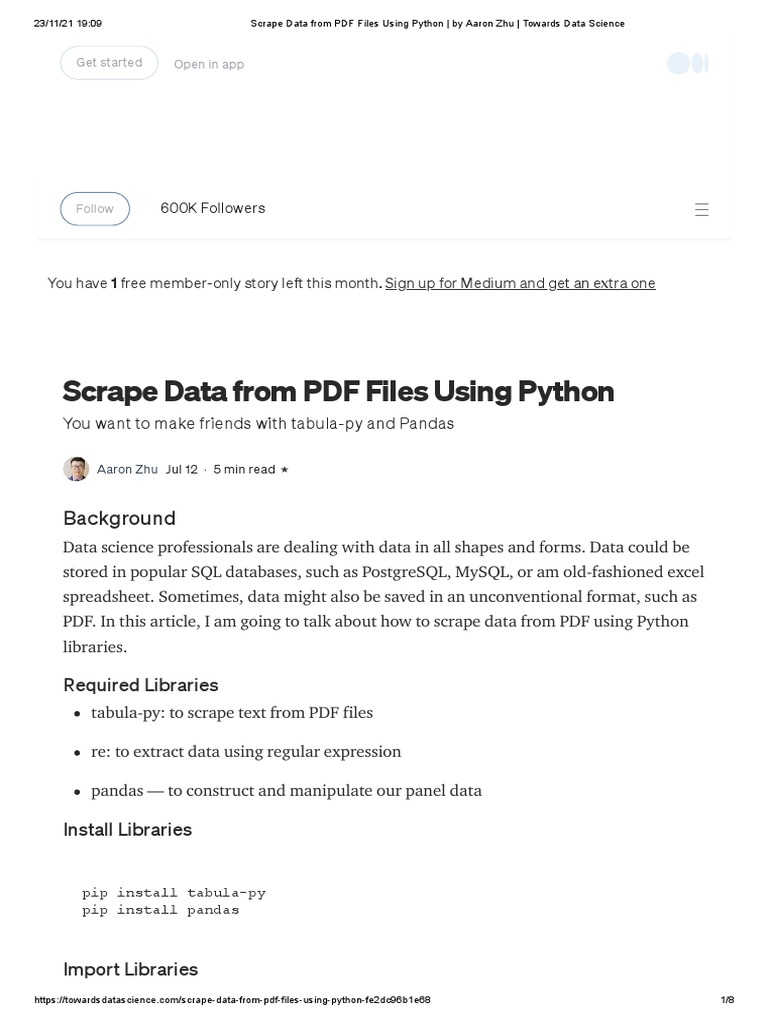This screenshot has height=1024, width=768.
Task: View the 600K Followers count
Action: (x=213, y=208)
